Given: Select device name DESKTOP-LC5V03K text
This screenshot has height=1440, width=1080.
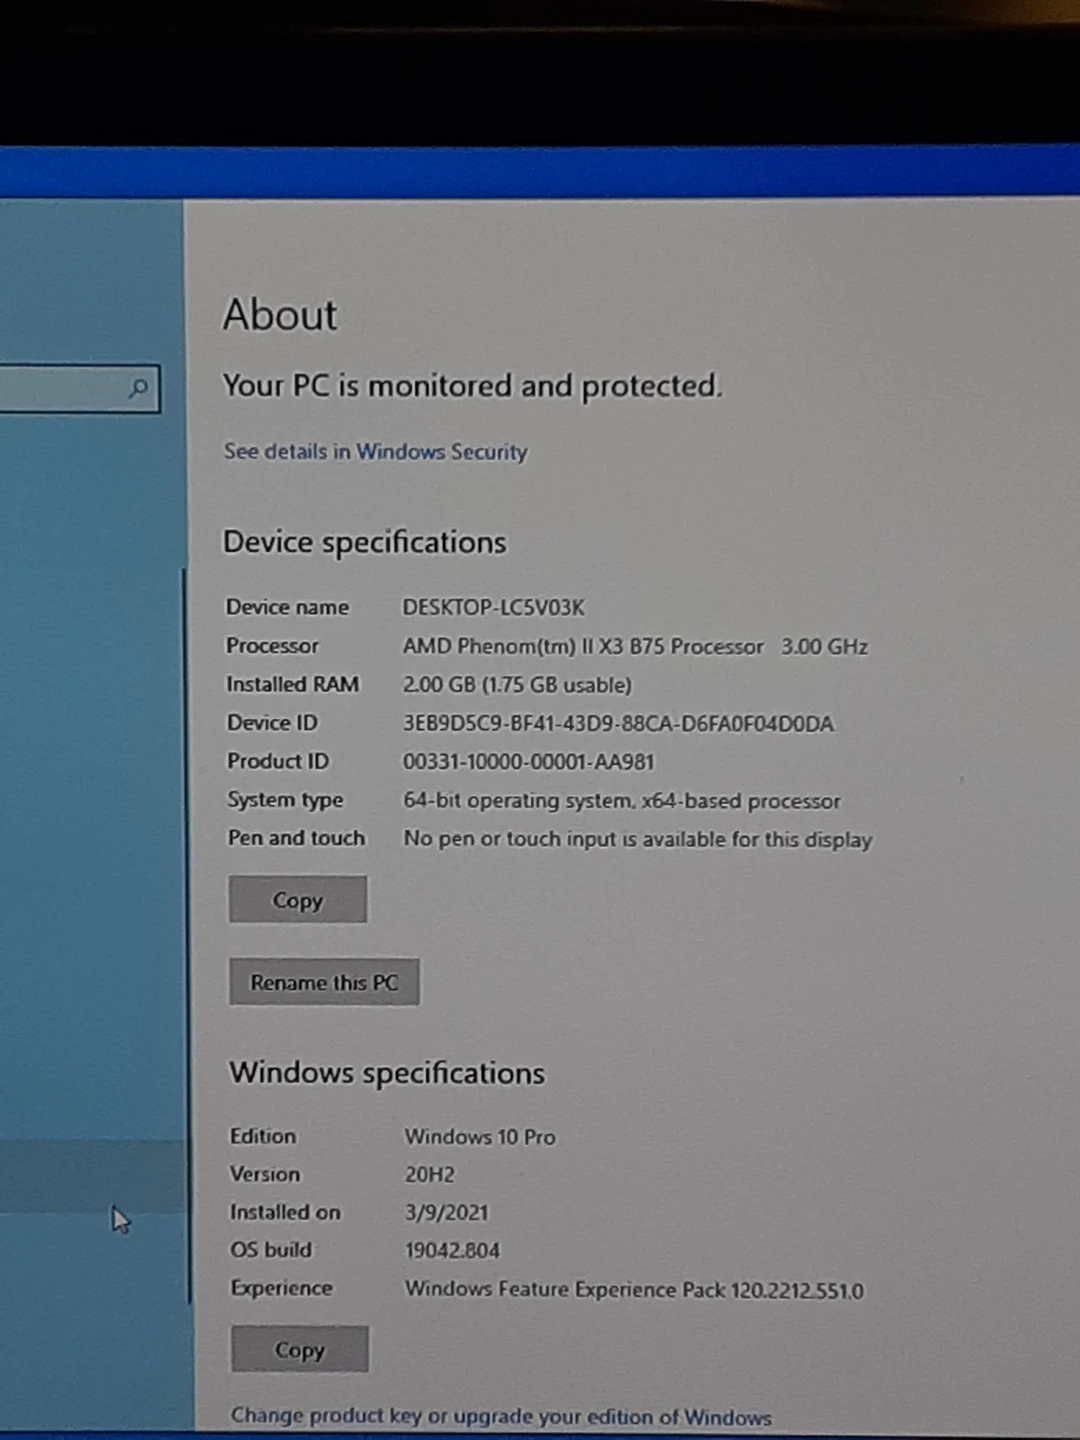Looking at the screenshot, I should [x=493, y=608].
